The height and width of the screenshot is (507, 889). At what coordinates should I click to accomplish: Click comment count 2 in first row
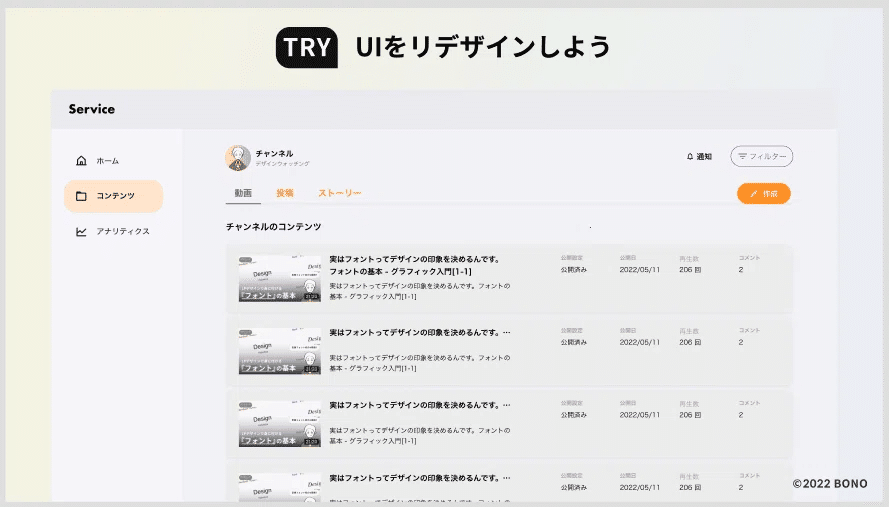(741, 270)
